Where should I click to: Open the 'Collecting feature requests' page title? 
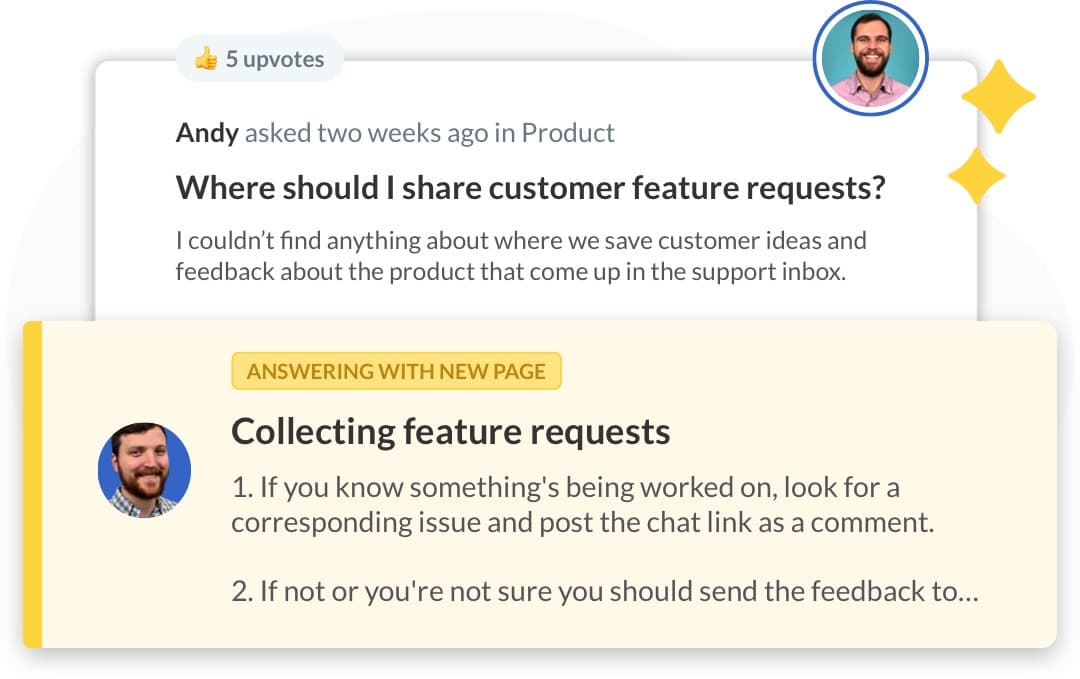coord(450,431)
